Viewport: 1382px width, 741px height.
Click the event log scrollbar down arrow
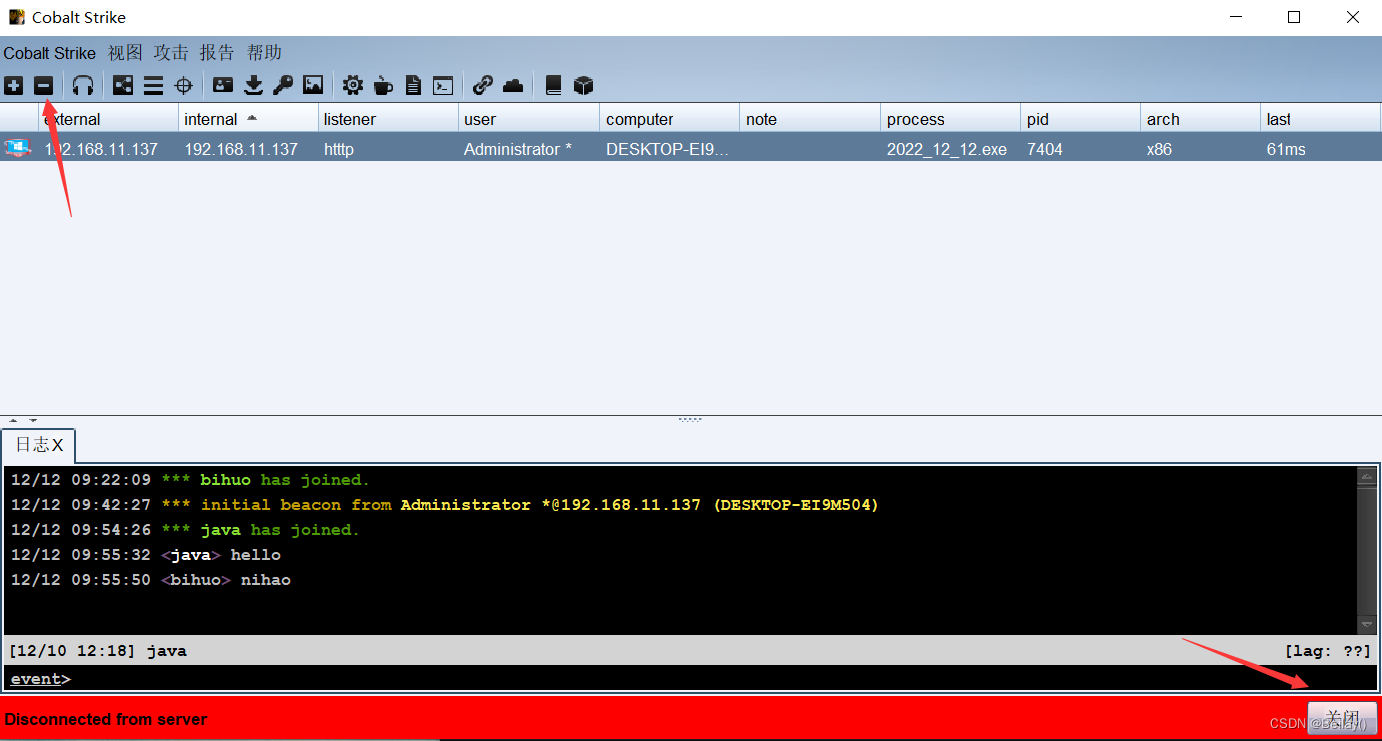coord(1367,625)
